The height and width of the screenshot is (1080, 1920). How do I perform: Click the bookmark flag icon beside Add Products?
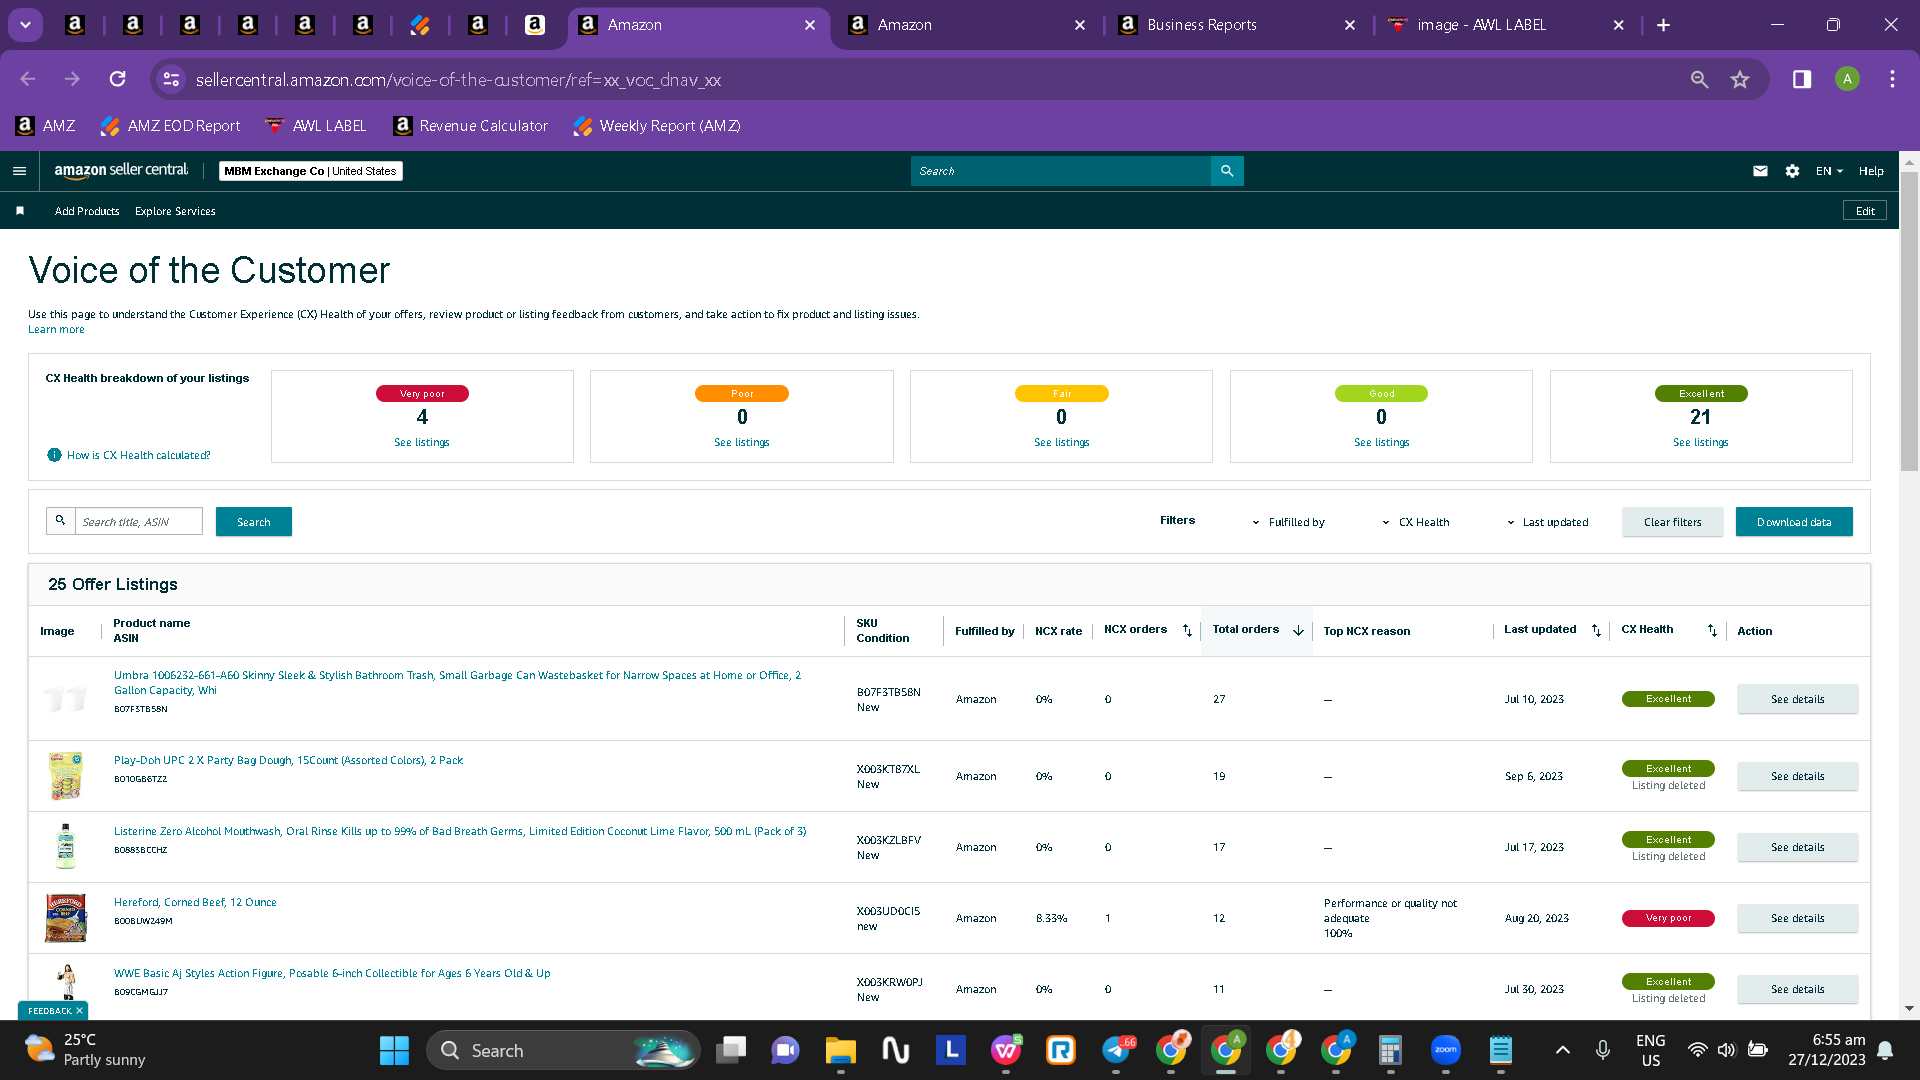20,211
